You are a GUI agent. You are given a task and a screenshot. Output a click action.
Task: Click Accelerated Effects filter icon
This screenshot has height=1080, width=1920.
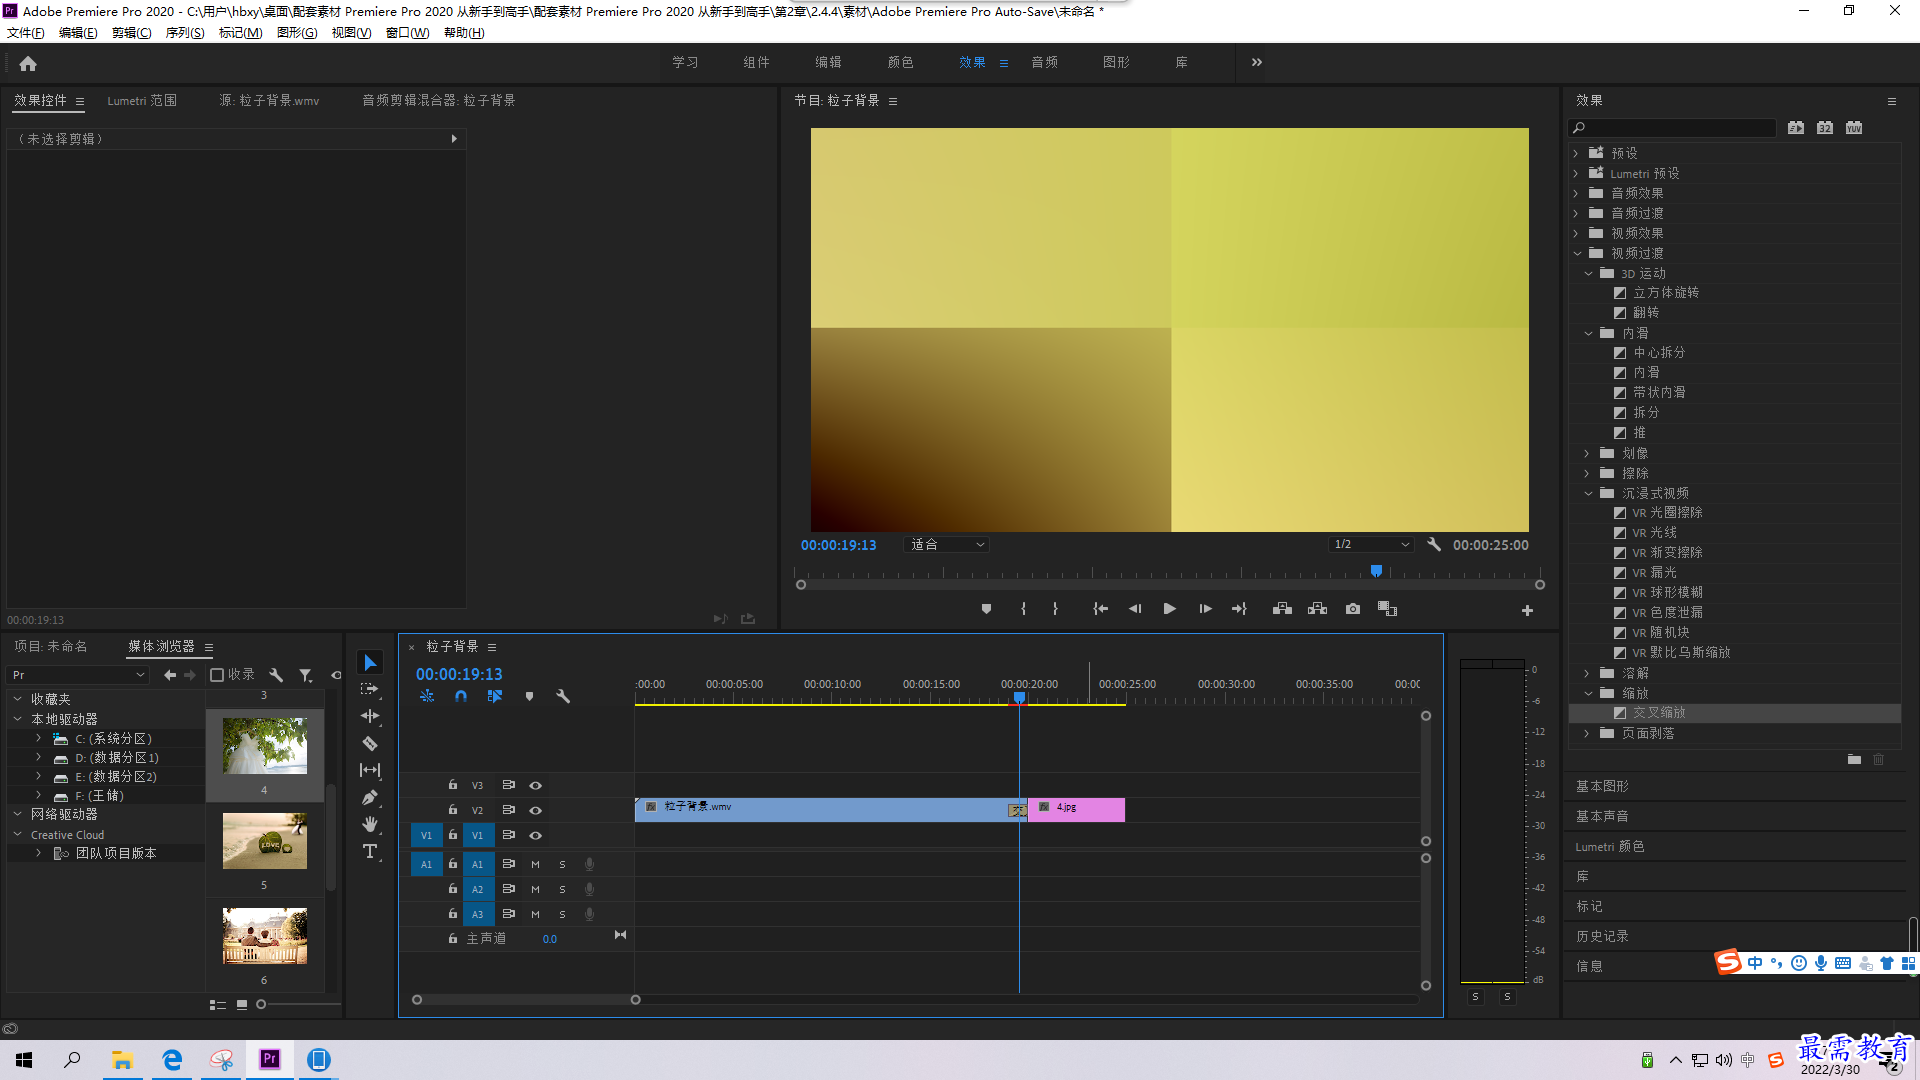(1796, 128)
